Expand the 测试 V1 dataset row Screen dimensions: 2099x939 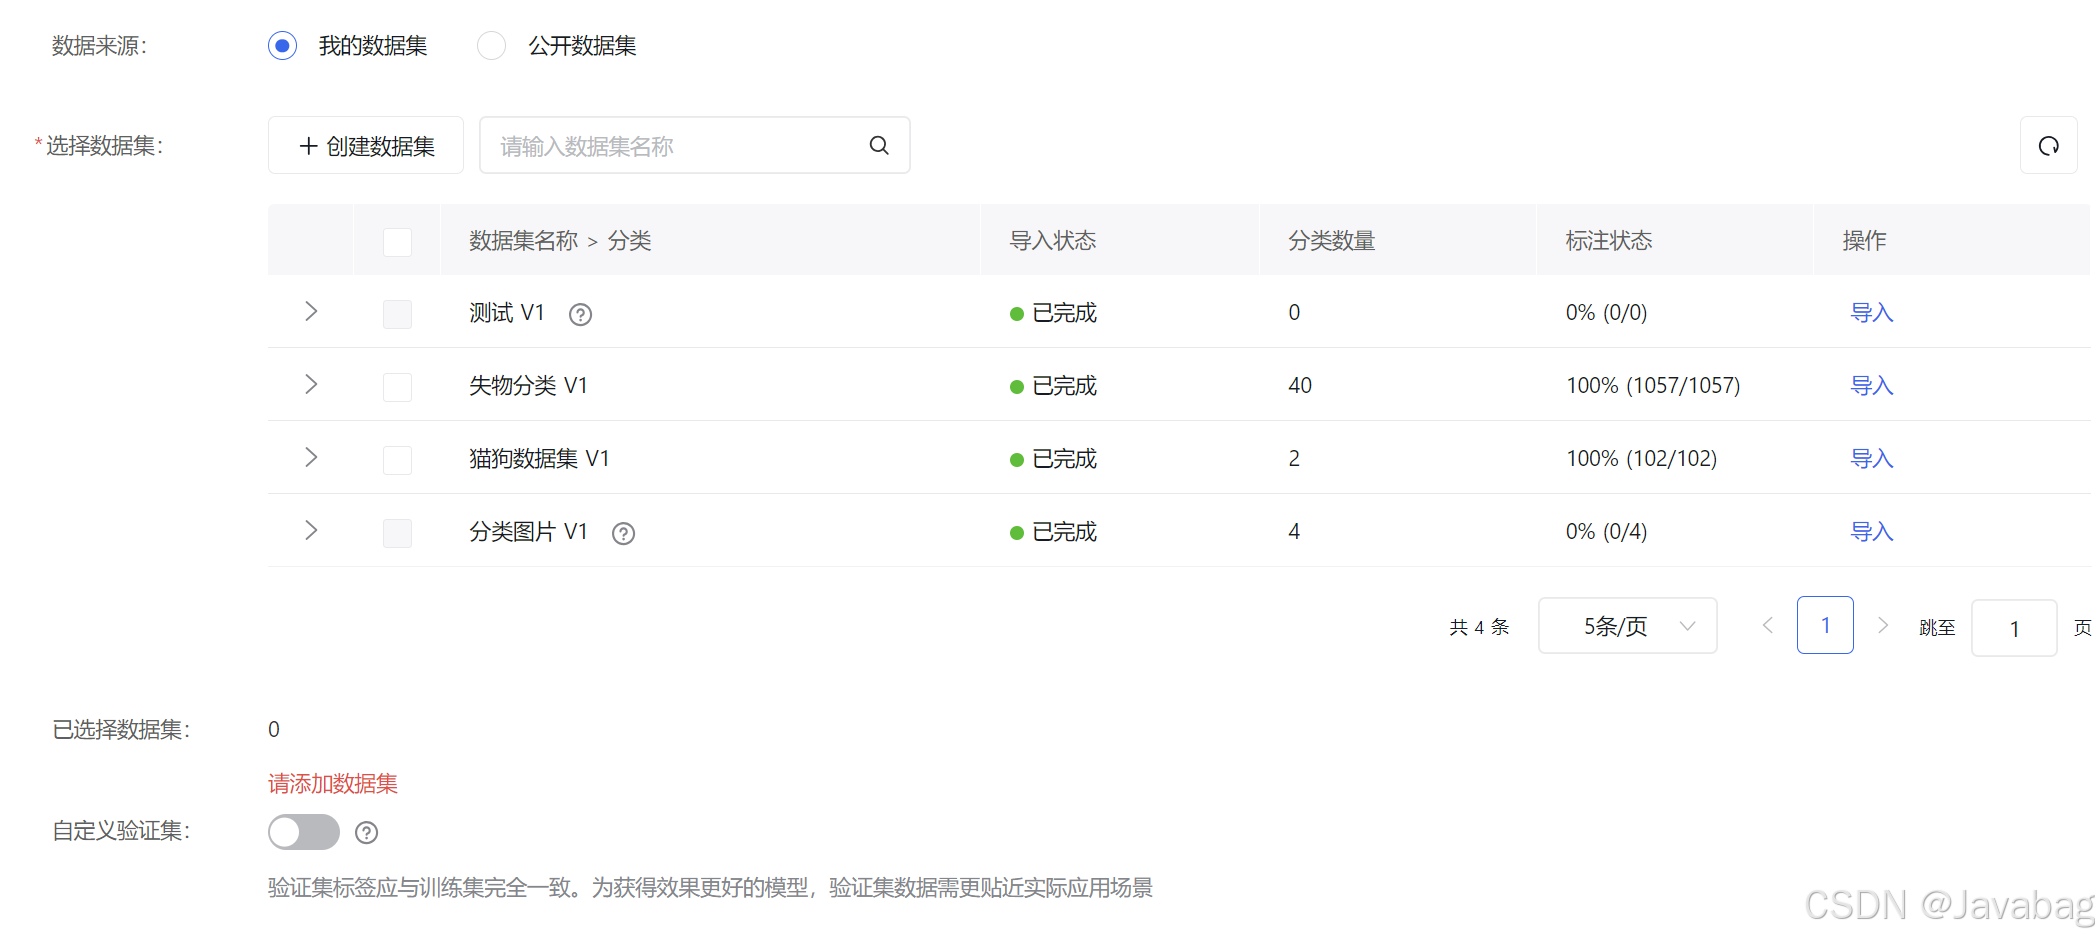[x=311, y=311]
